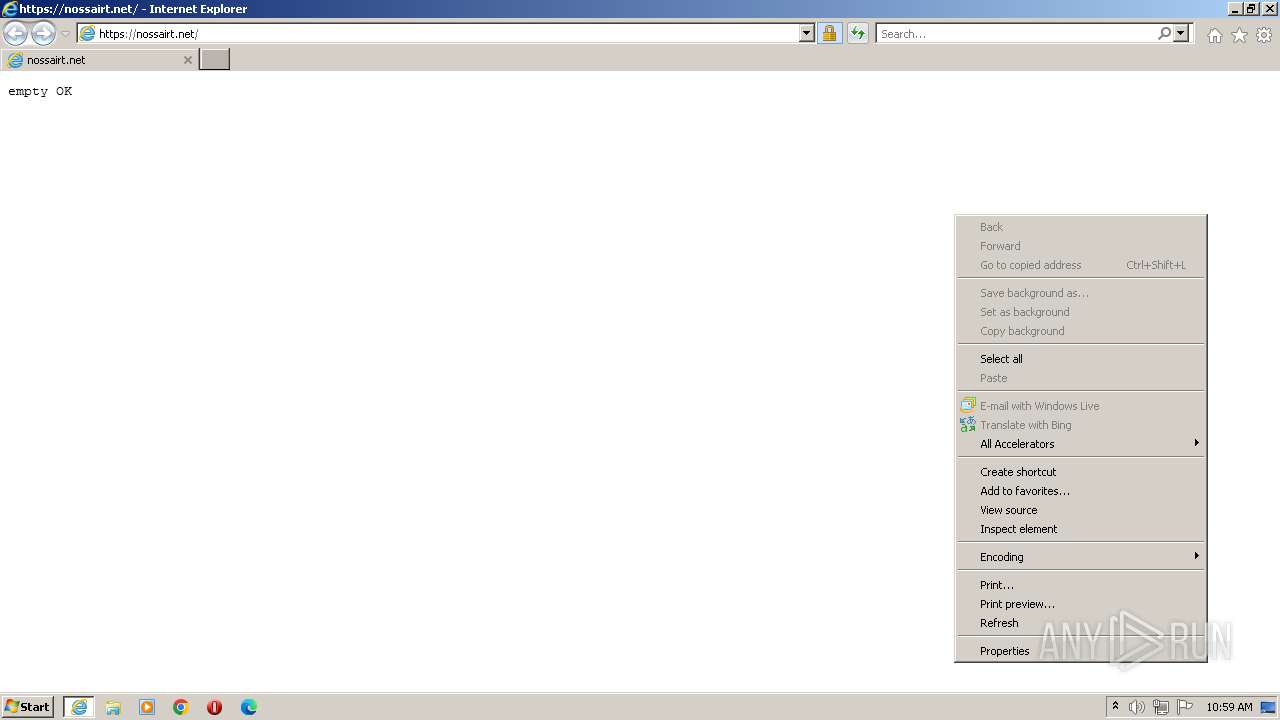Expand the address bar autocomplete dropdown
1280x720 pixels.
click(807, 34)
